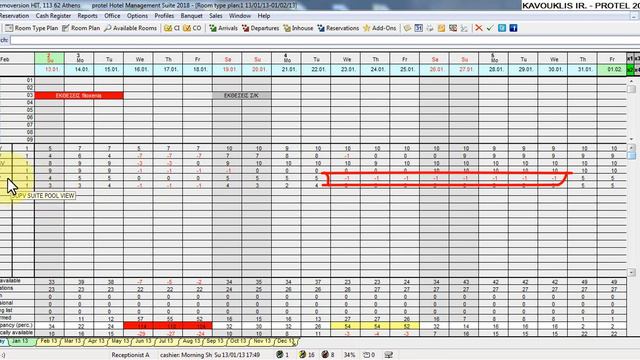Show the Departures list
The image size is (640, 360).
click(260, 28)
